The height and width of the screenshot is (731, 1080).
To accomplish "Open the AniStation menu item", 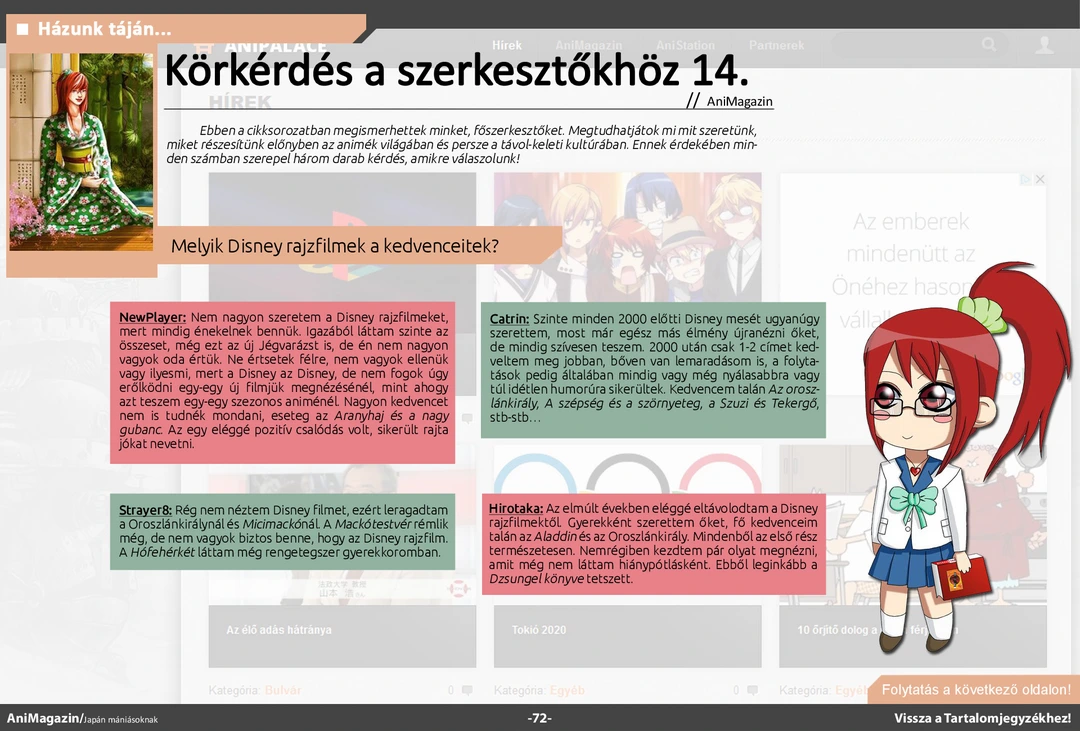I will coord(685,46).
